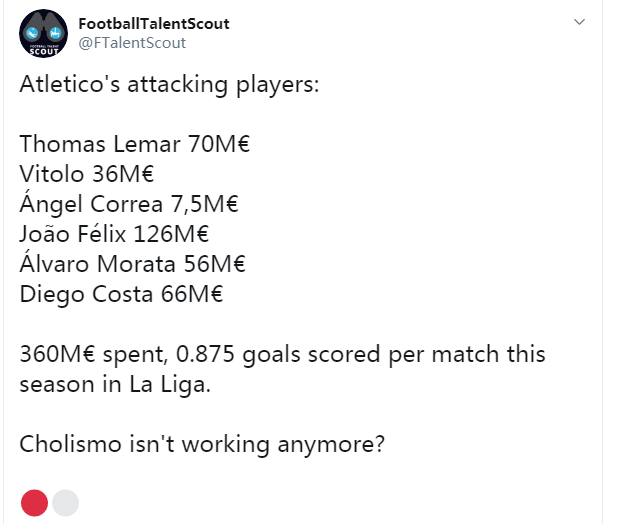Viewport: 617px width, 524px height.
Task: Open the FootballTalentScout binoculars avatar
Action: coord(43,33)
